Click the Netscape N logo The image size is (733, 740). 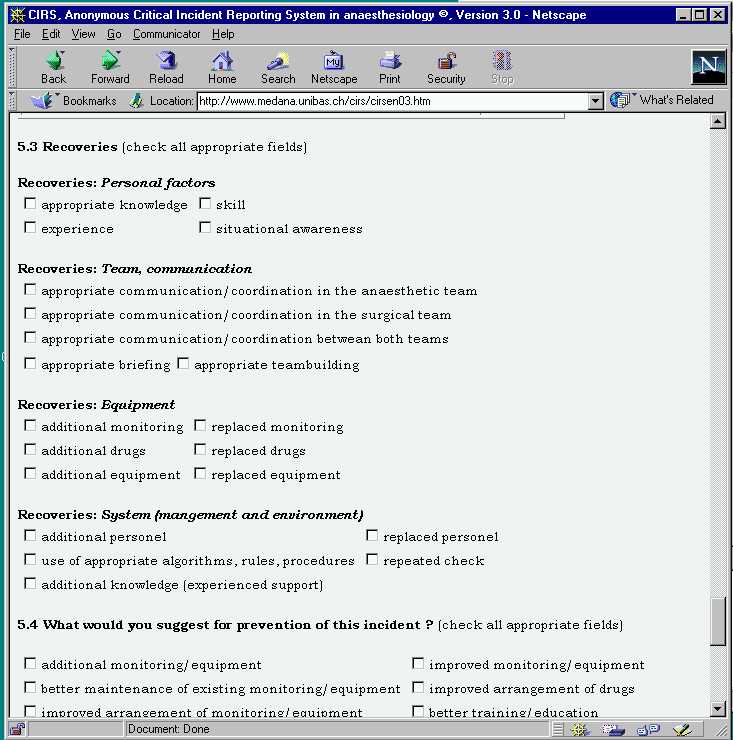[708, 67]
